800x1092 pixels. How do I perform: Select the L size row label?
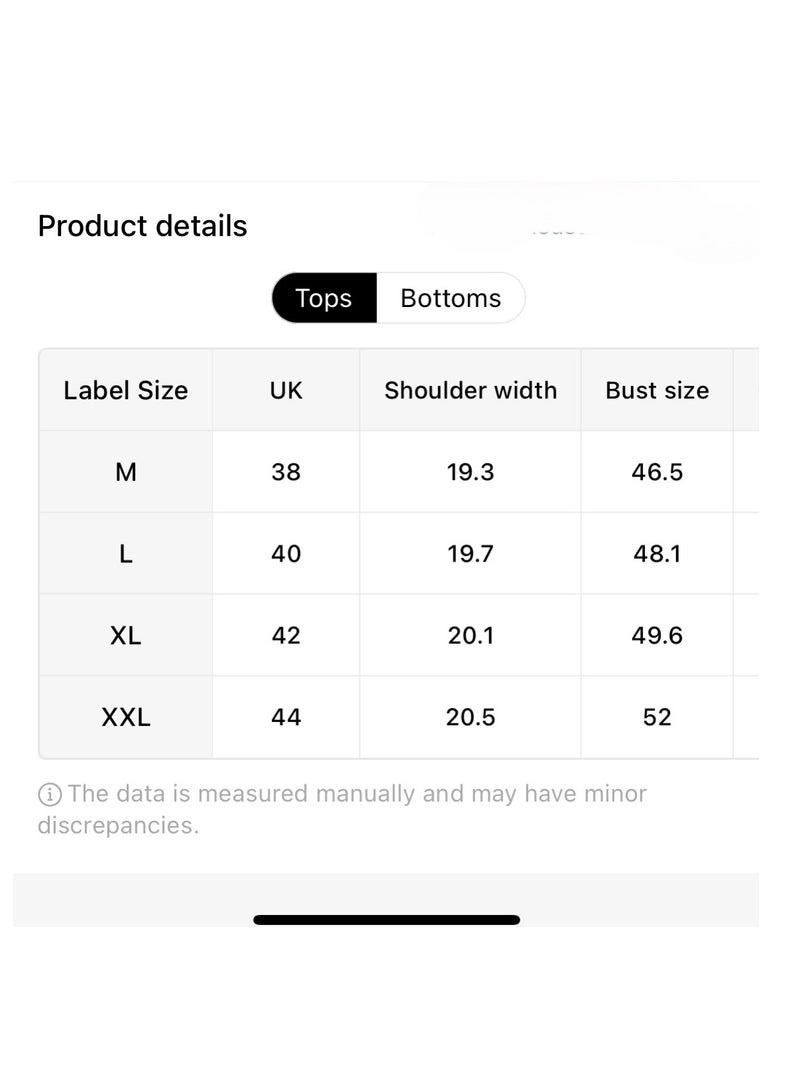(126, 554)
